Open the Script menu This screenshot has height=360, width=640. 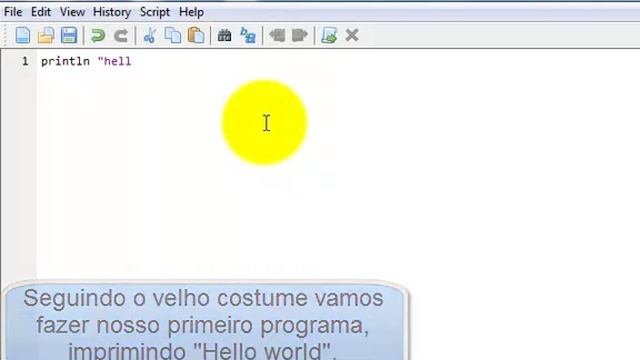click(x=155, y=12)
